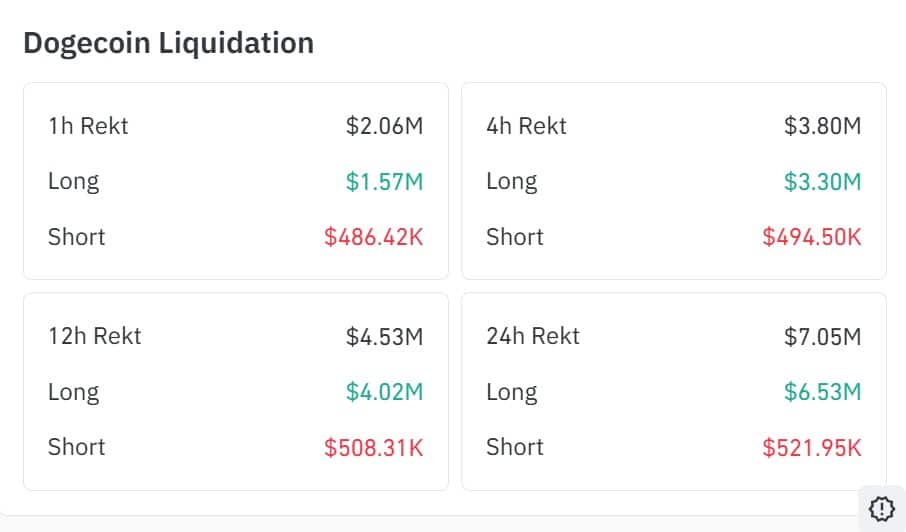
Task: Click the 1h Long value $1.57M
Action: (x=384, y=182)
